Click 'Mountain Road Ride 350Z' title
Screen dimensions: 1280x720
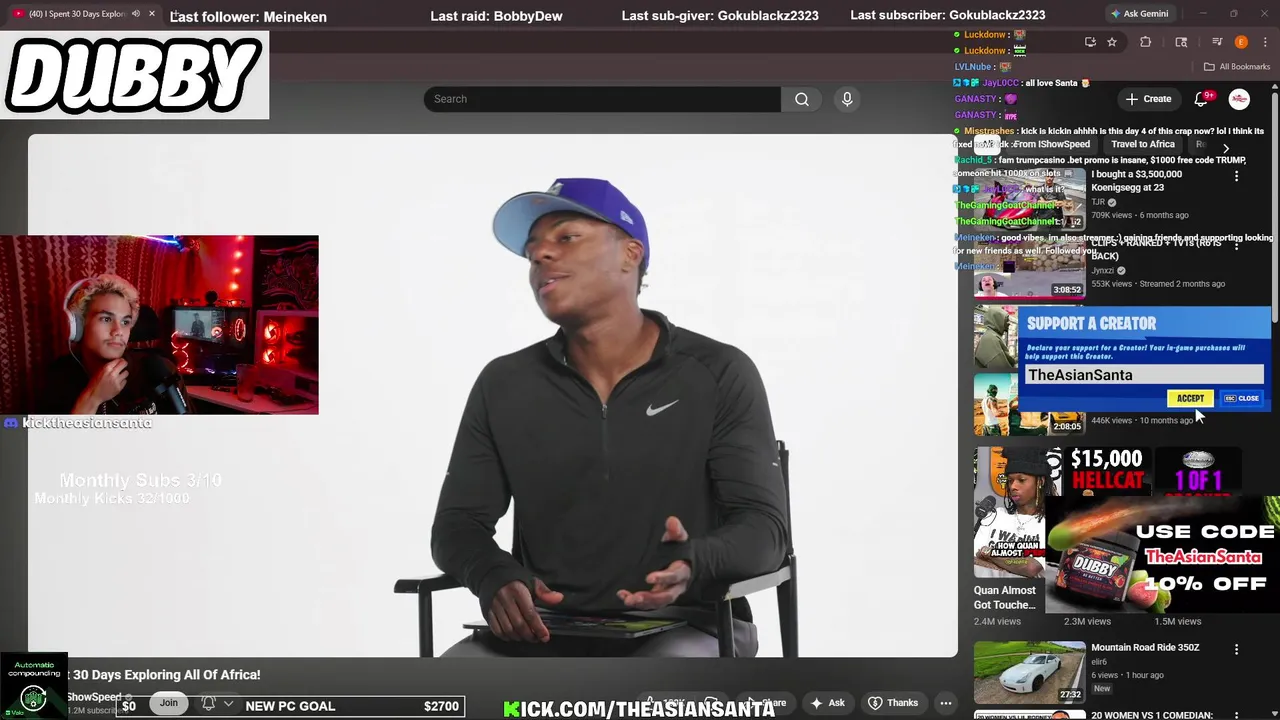1145,647
